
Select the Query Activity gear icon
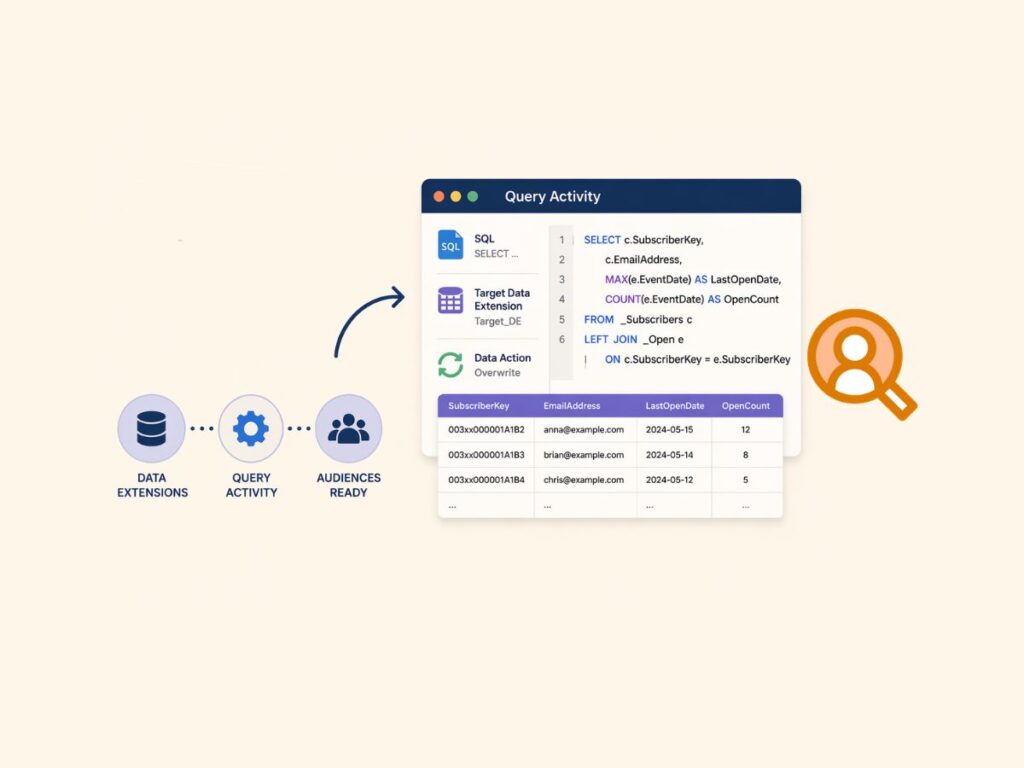pyautogui.click(x=250, y=428)
